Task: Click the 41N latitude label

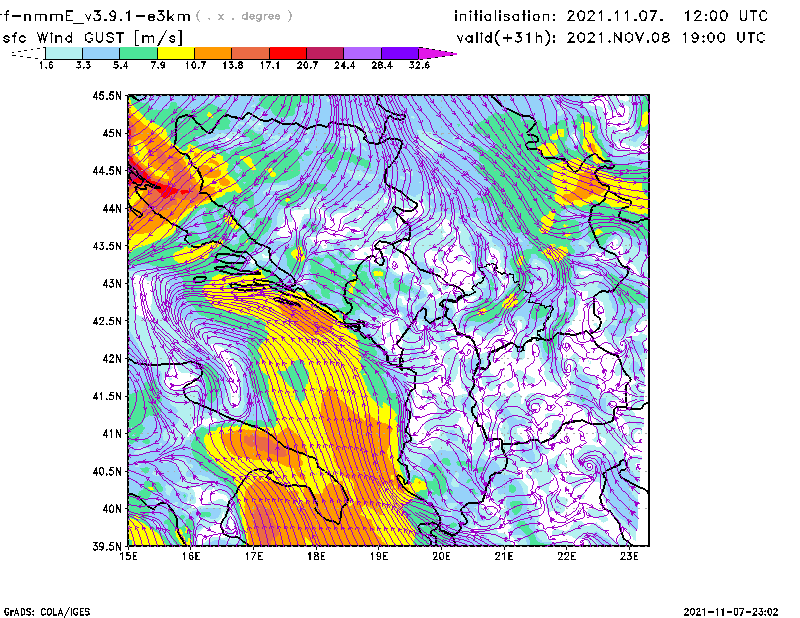Action: point(112,433)
